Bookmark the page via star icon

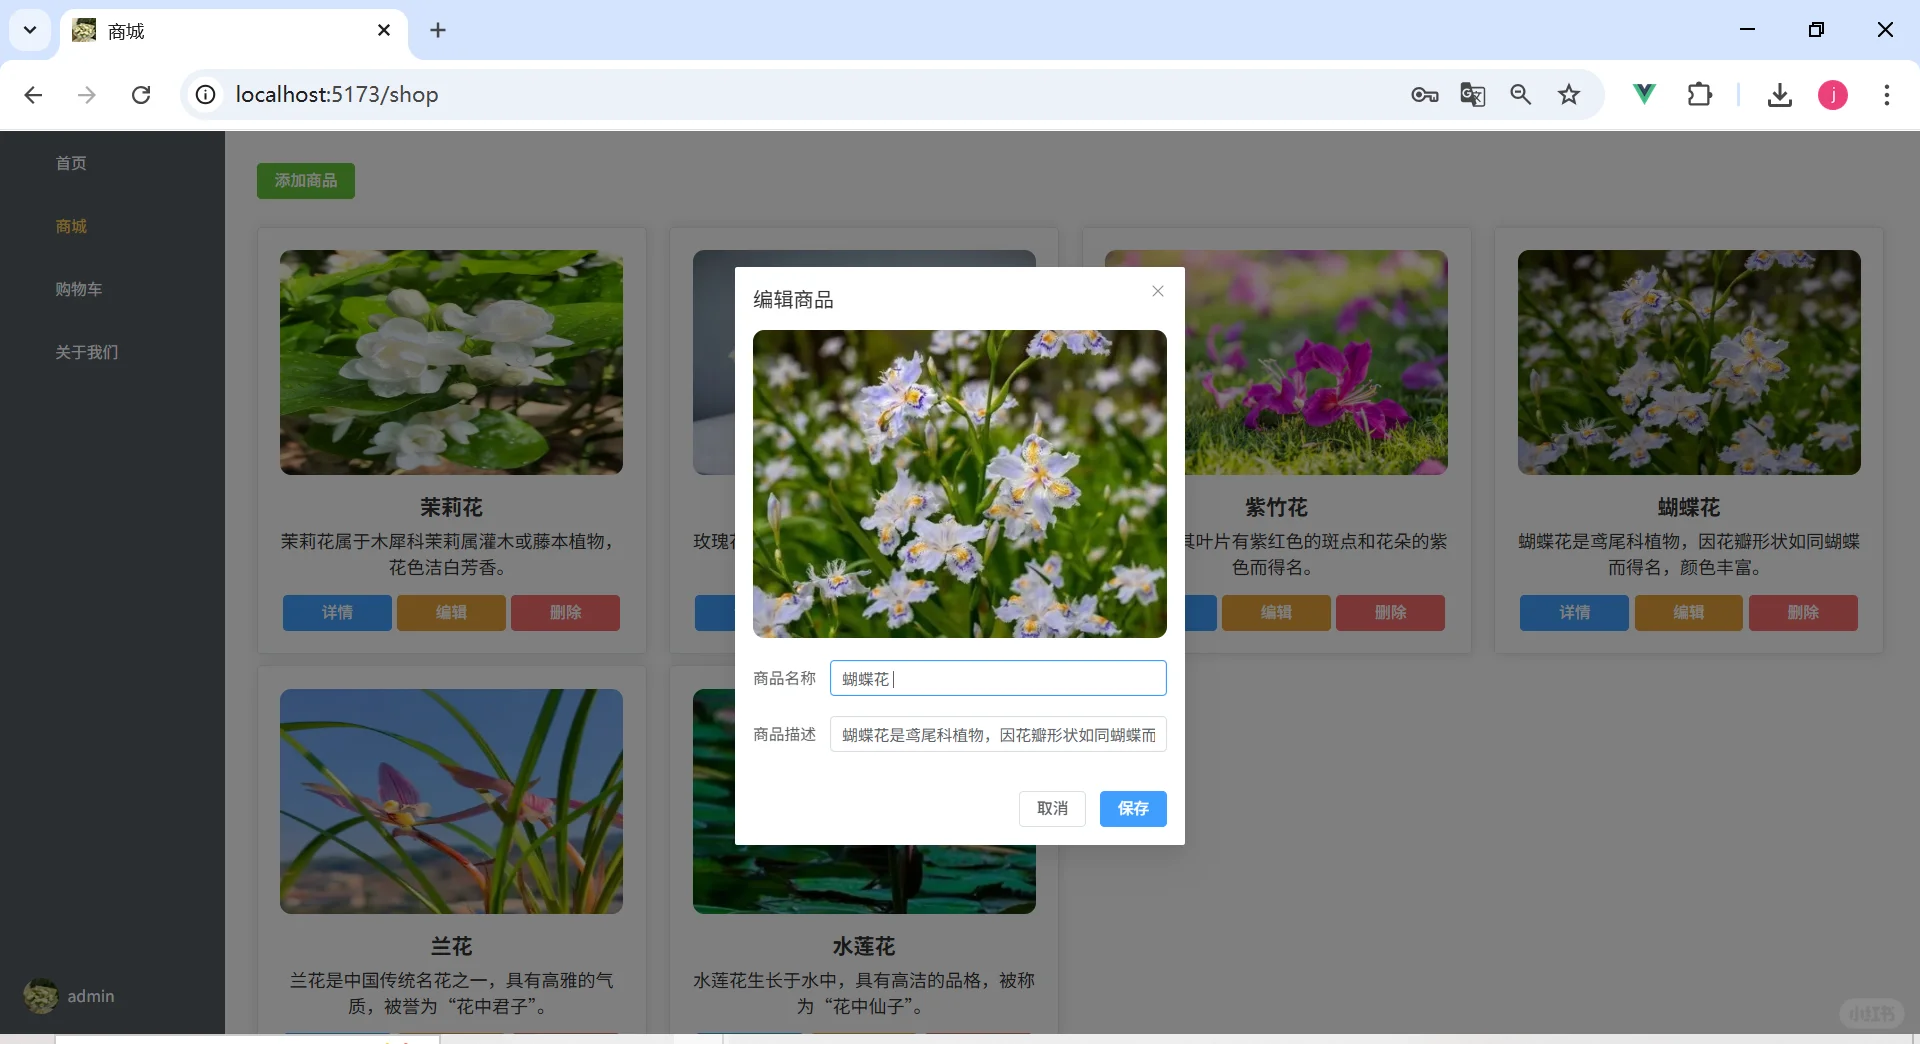(1569, 94)
